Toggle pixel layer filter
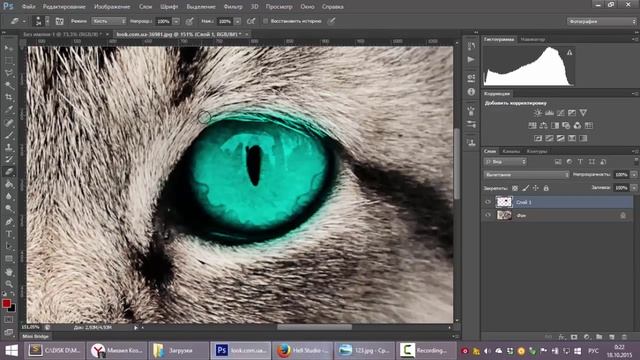Image resolution: width=640 pixels, height=360 pixels. tap(558, 162)
